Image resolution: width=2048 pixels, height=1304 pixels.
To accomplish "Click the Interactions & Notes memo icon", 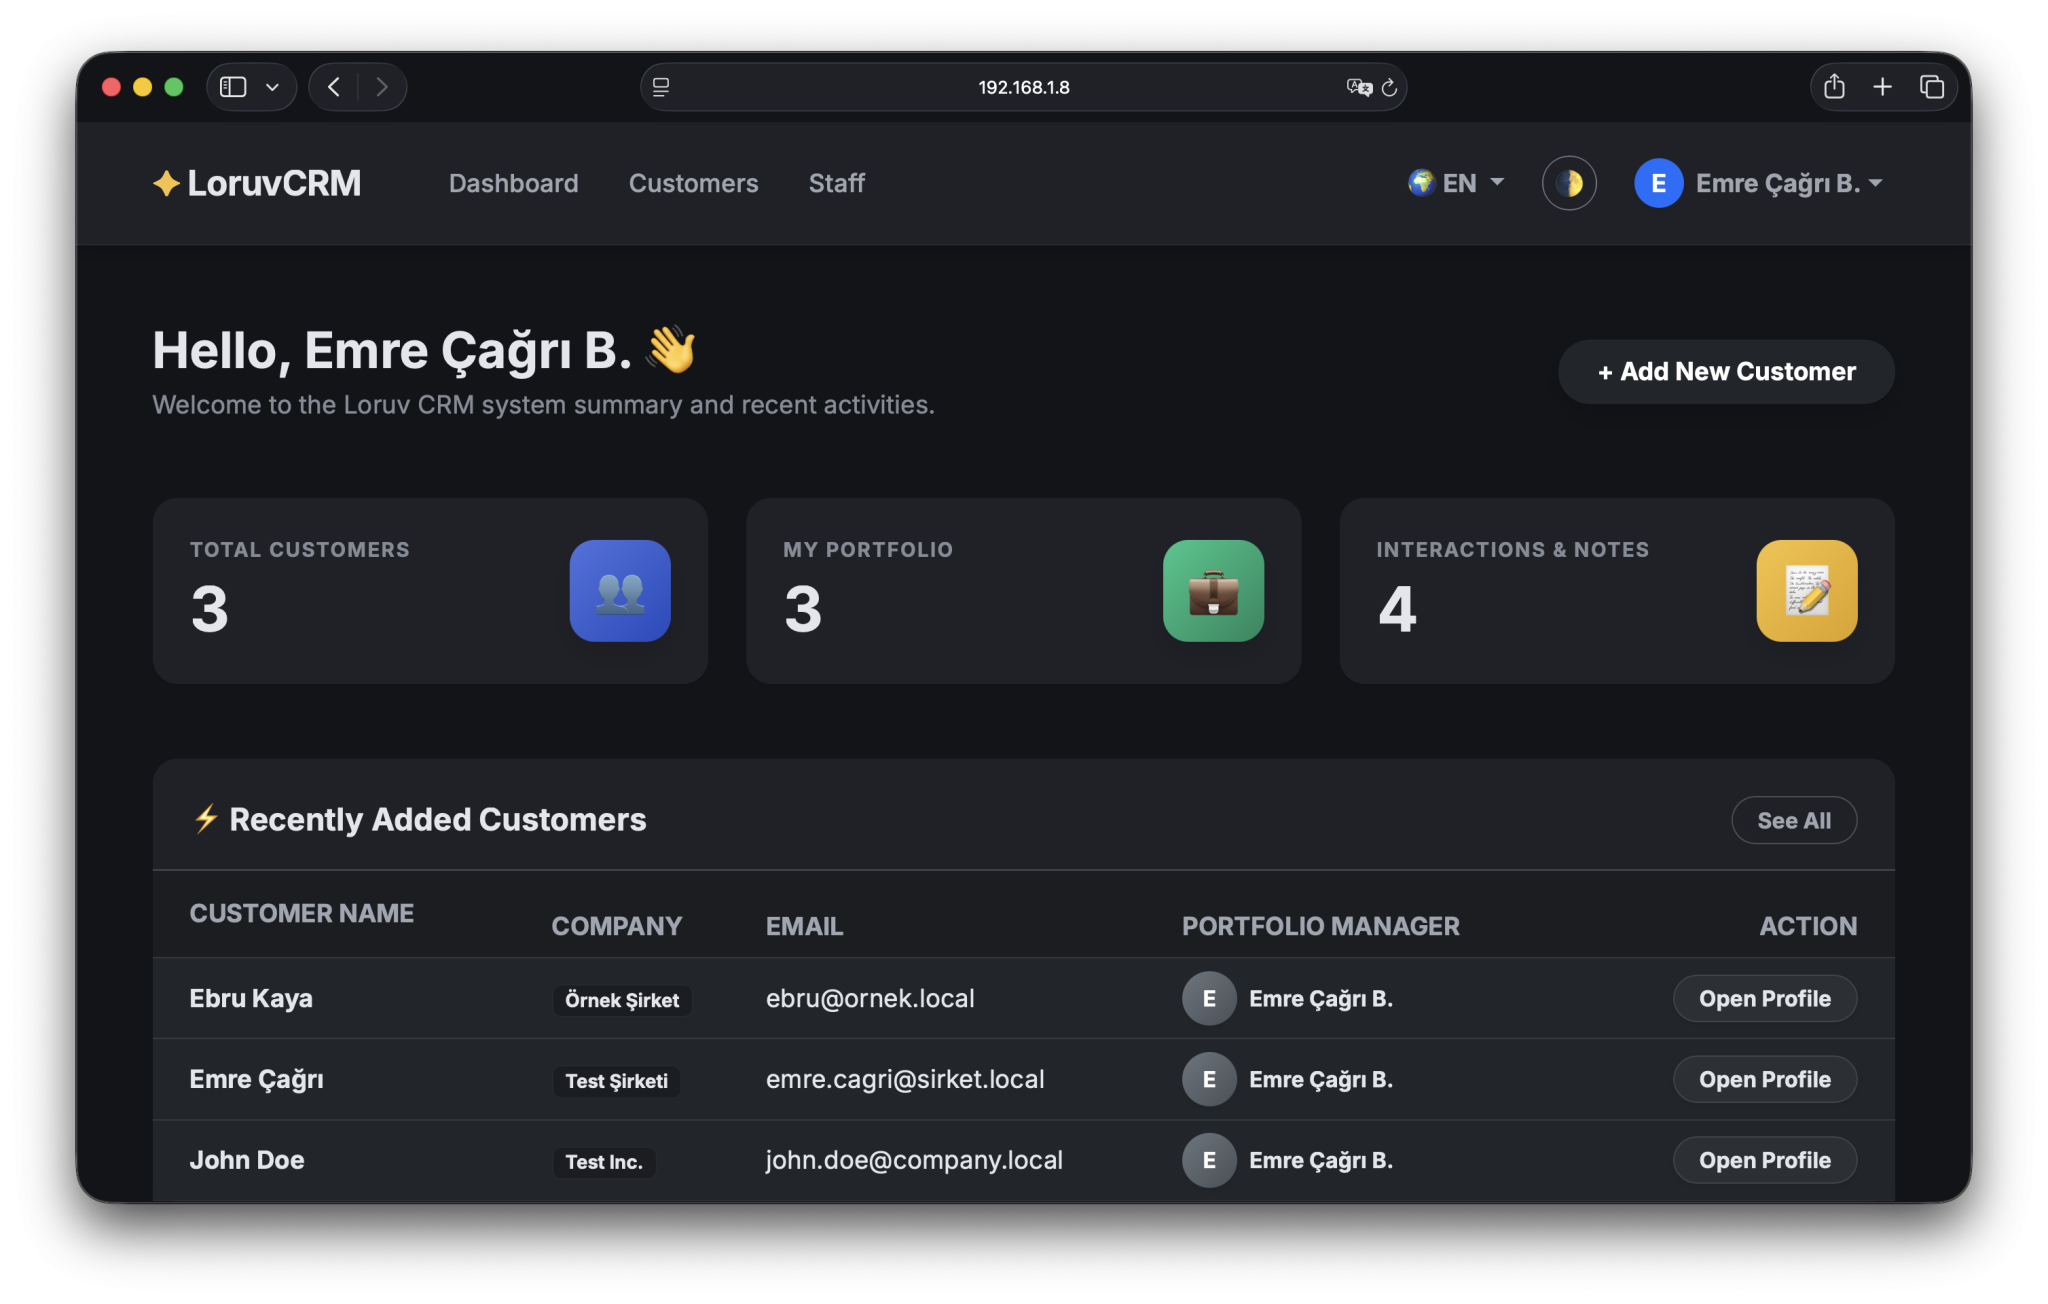I will click(x=1806, y=591).
